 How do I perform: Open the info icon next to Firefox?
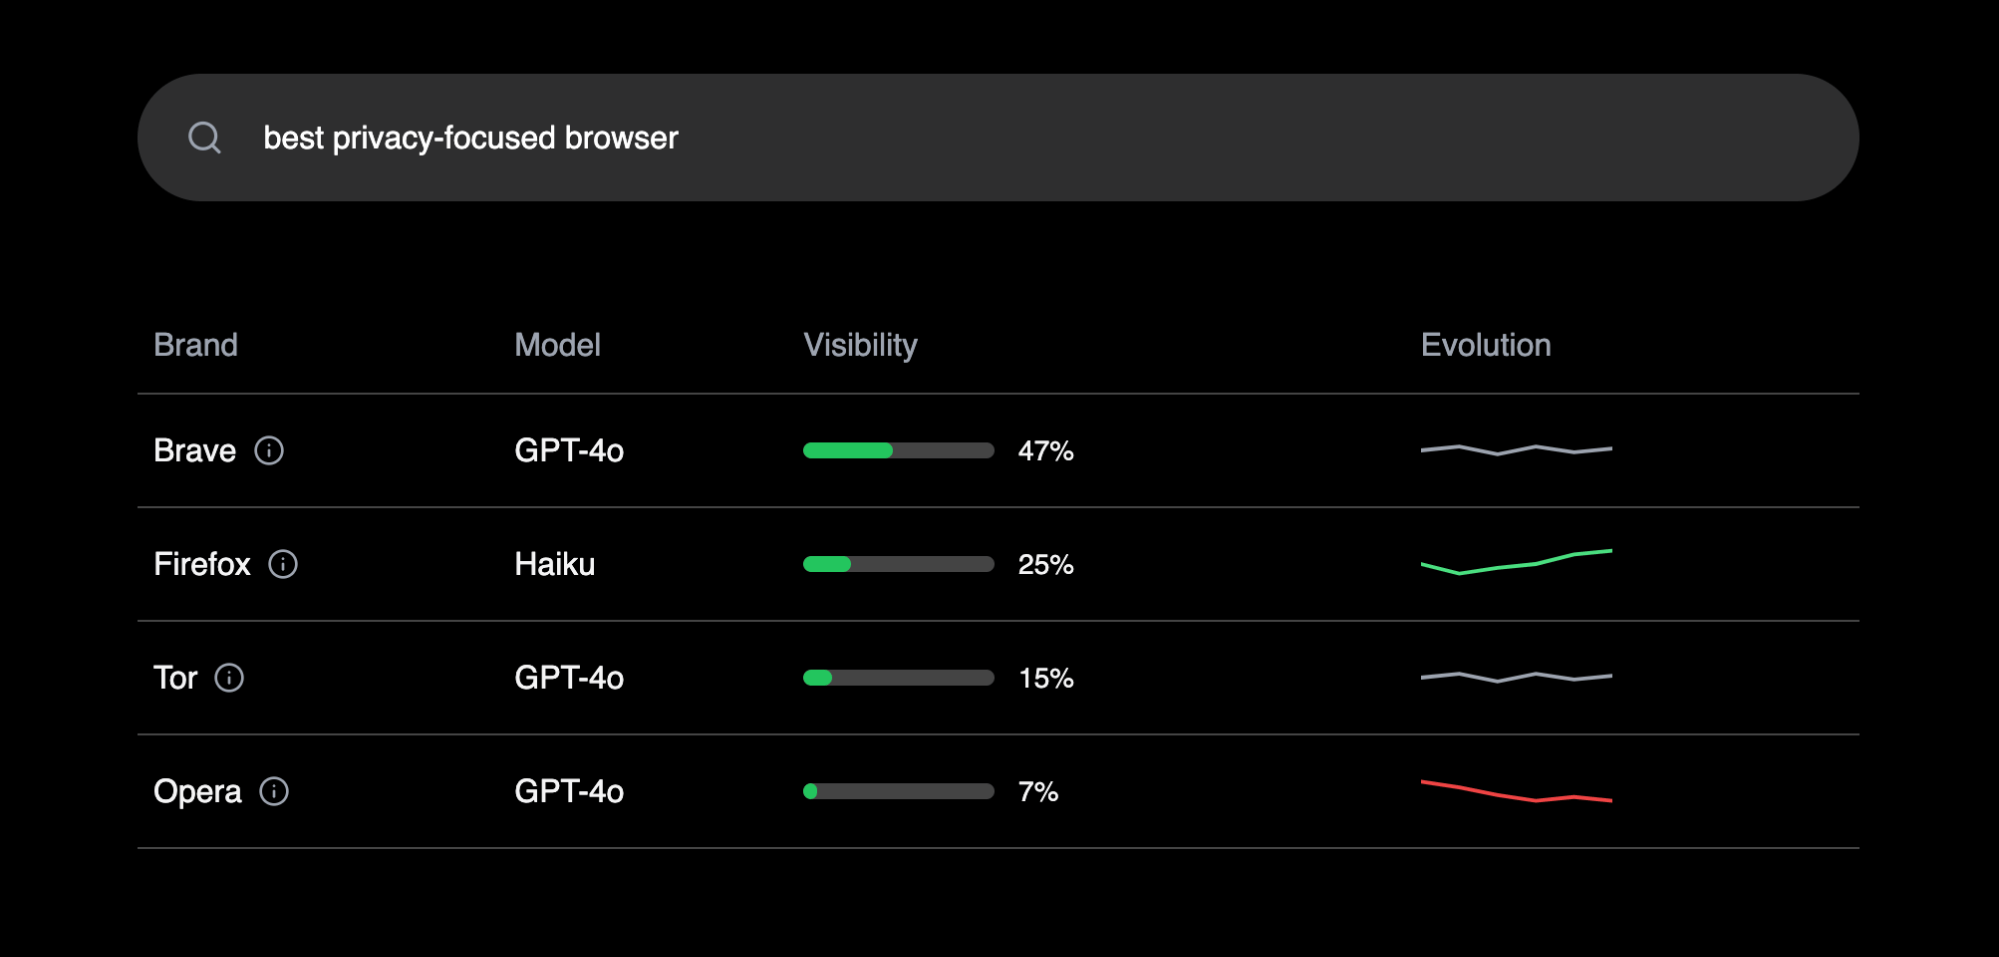tap(283, 565)
